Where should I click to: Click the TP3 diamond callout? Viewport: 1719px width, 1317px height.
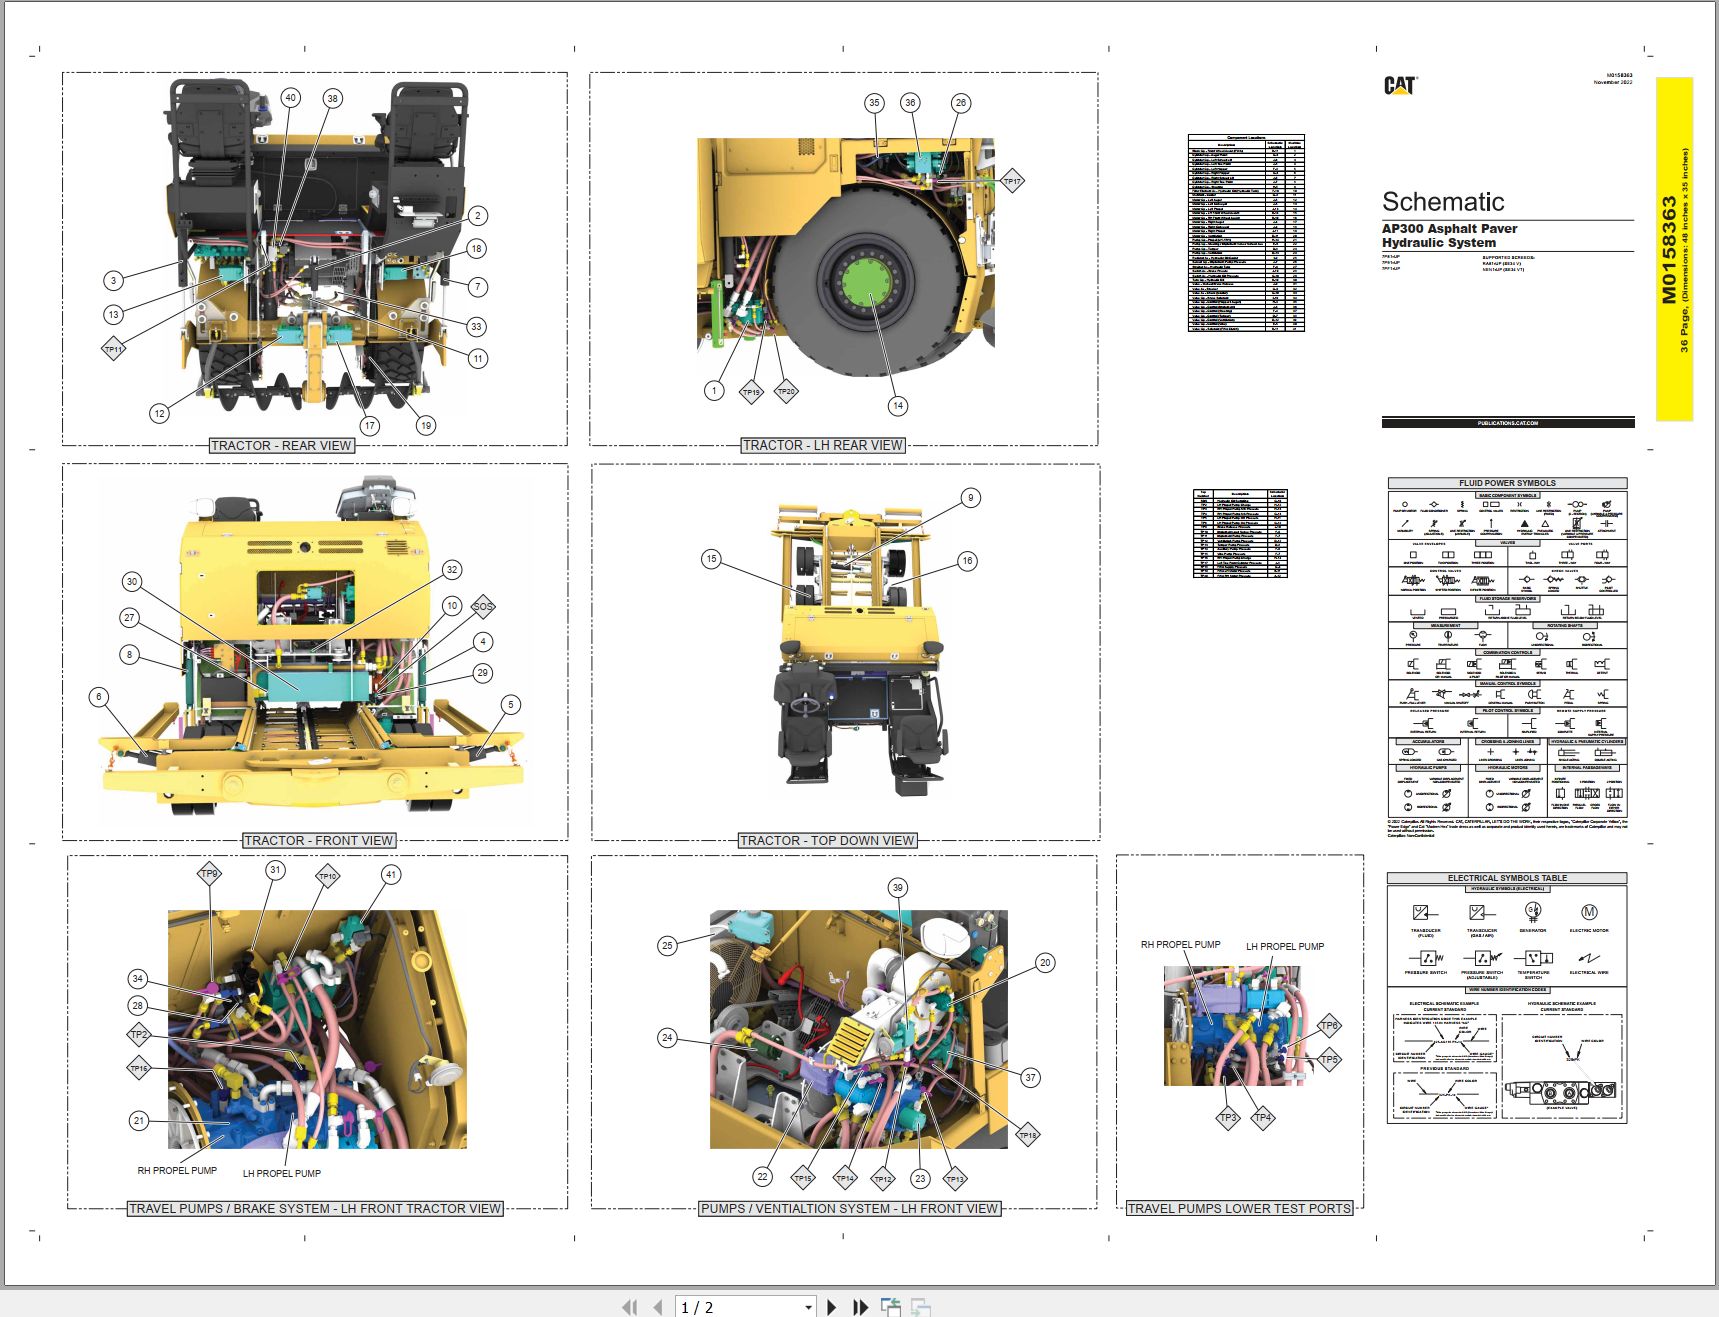(x=1228, y=1118)
